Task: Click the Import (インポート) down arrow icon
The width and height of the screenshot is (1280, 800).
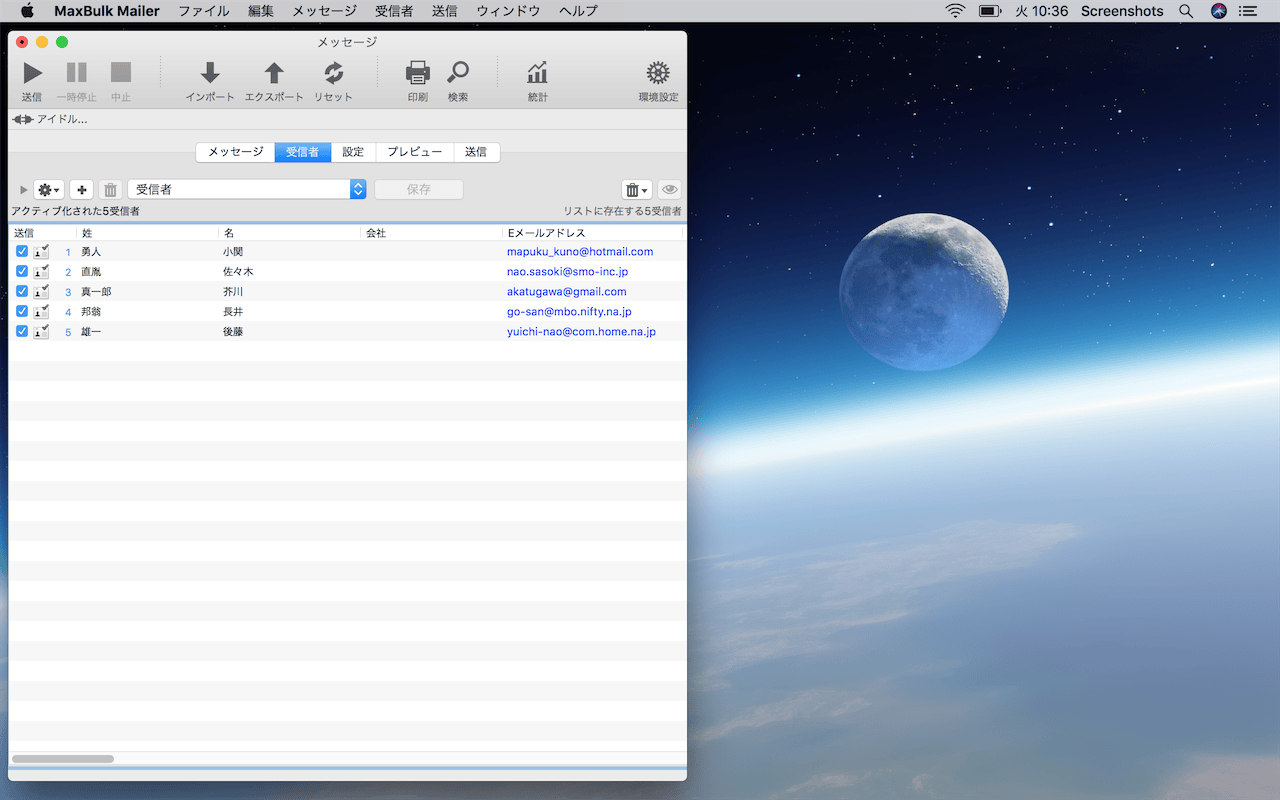Action: click(210, 73)
